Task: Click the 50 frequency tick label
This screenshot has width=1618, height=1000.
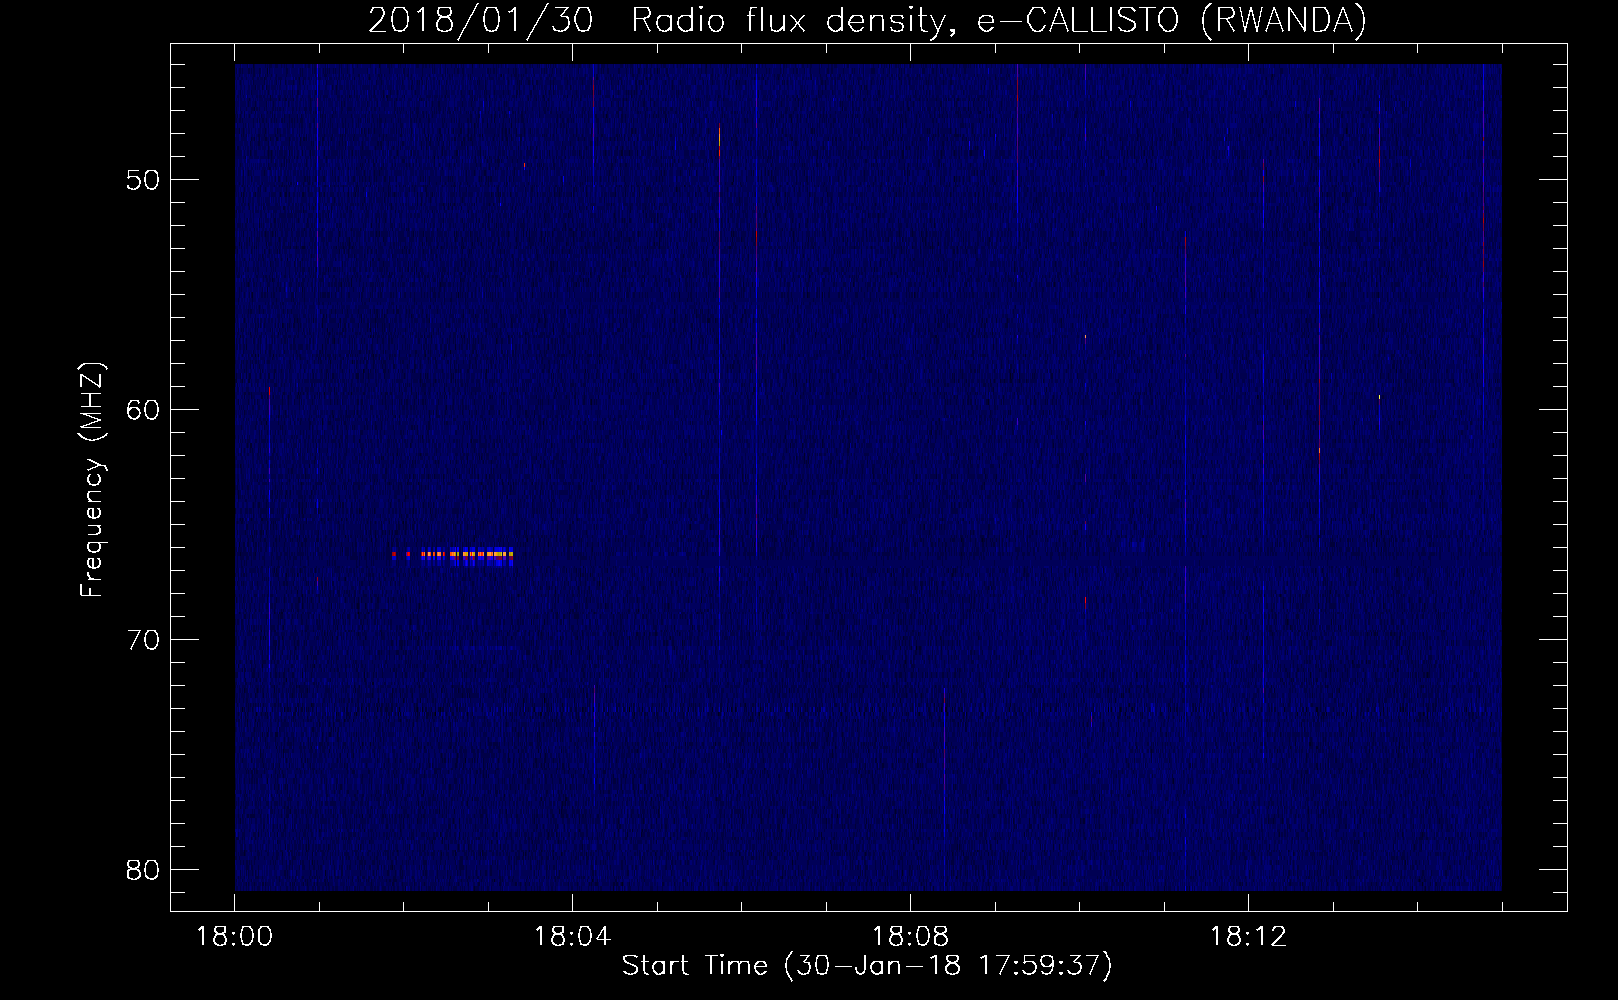Action: [x=144, y=180]
